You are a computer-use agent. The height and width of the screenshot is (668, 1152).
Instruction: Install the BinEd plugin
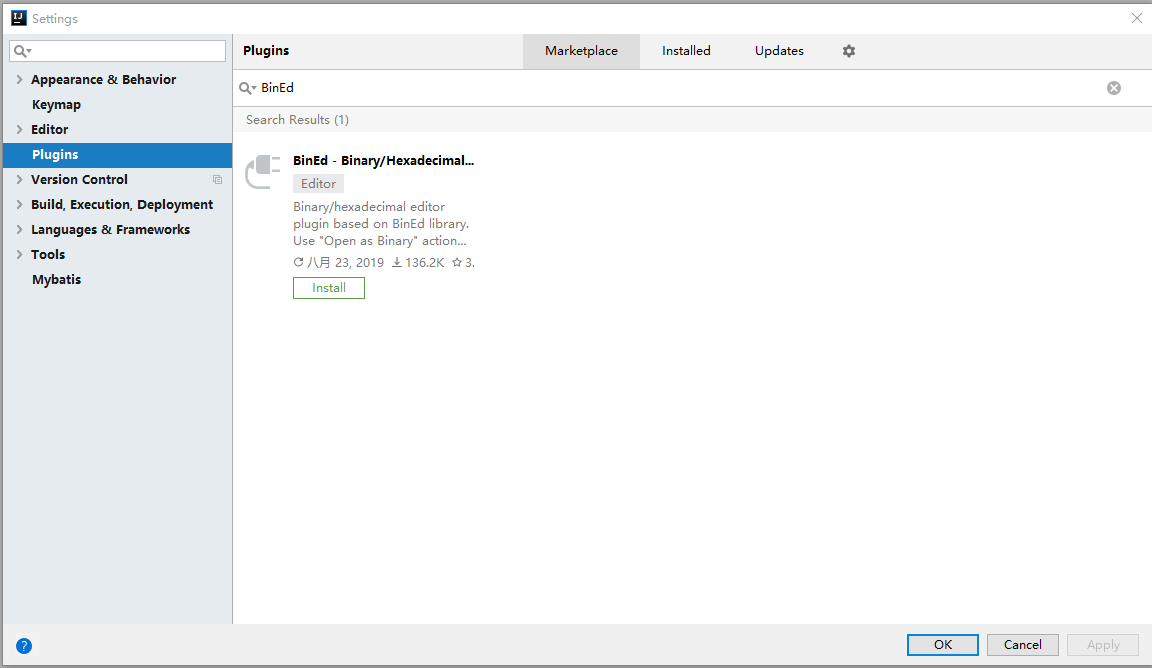point(328,288)
